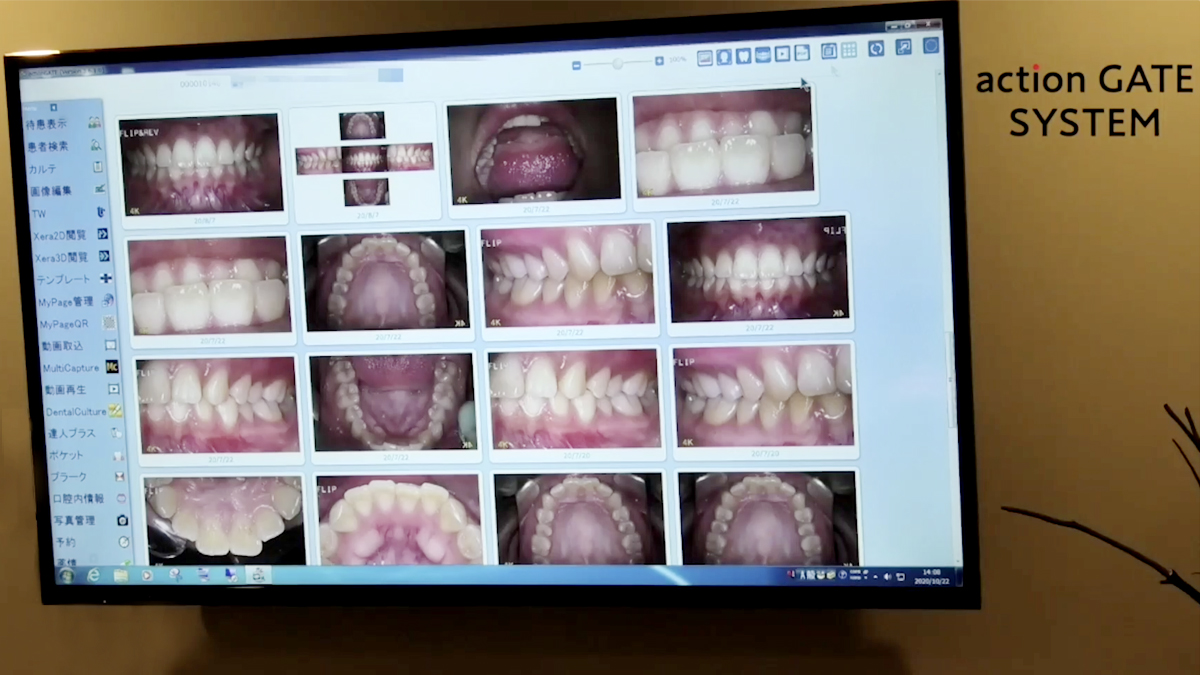The height and width of the screenshot is (675, 1200).
Task: Collapse the sidebar using the top arrow
Action: 54,107
